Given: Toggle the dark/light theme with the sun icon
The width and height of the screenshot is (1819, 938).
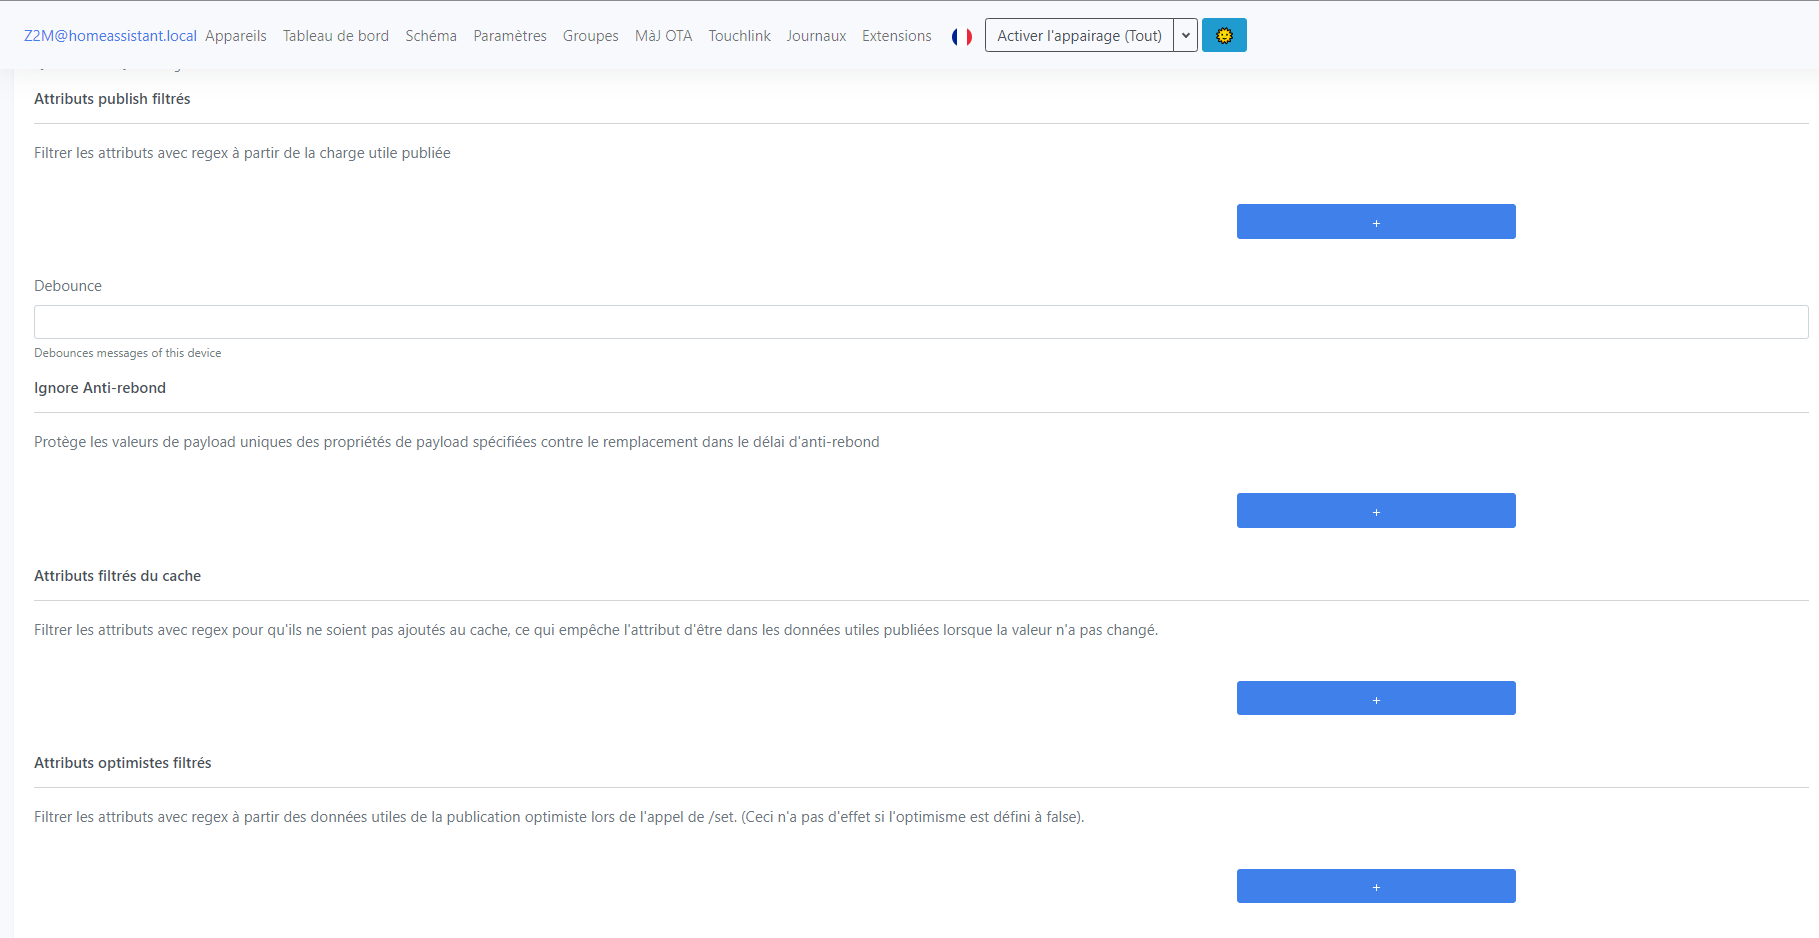Looking at the screenshot, I should [1224, 34].
